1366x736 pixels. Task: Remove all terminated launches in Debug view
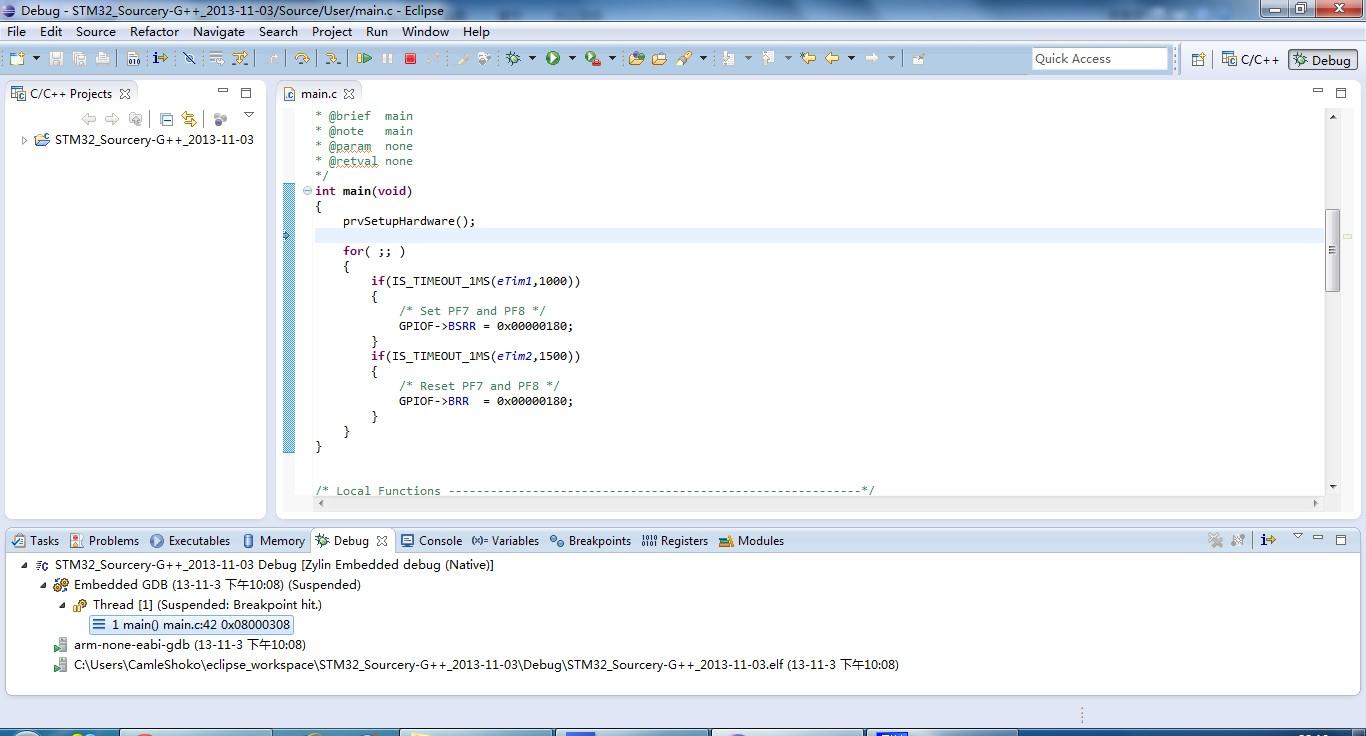1213,540
